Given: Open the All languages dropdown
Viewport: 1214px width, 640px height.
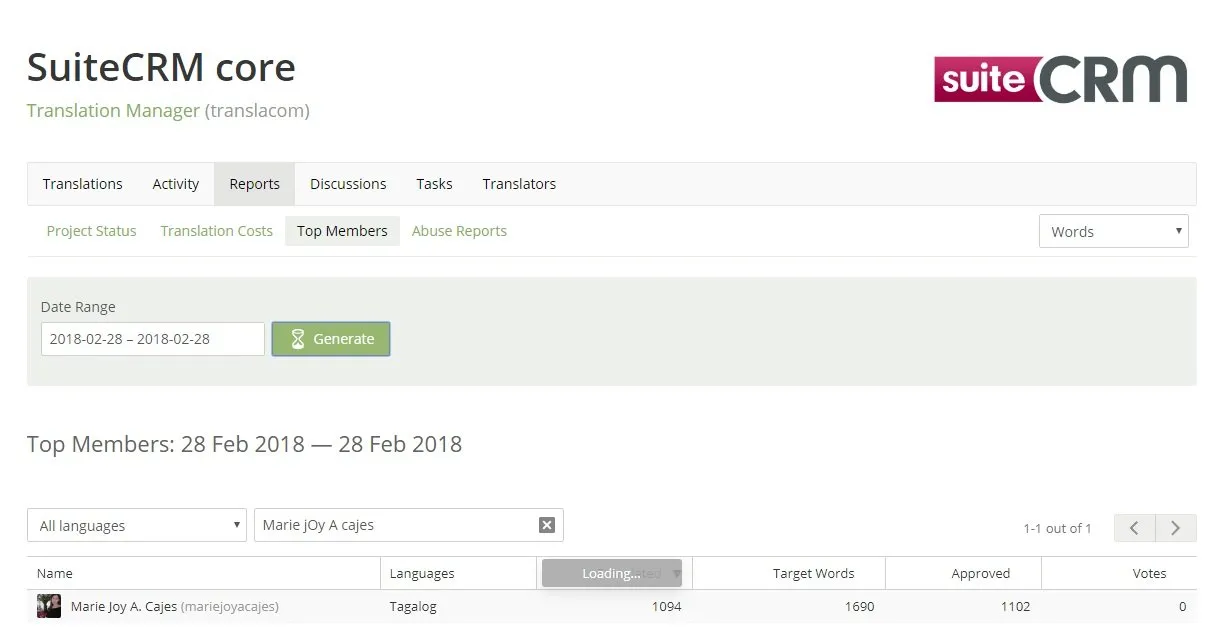Looking at the screenshot, I should 137,525.
